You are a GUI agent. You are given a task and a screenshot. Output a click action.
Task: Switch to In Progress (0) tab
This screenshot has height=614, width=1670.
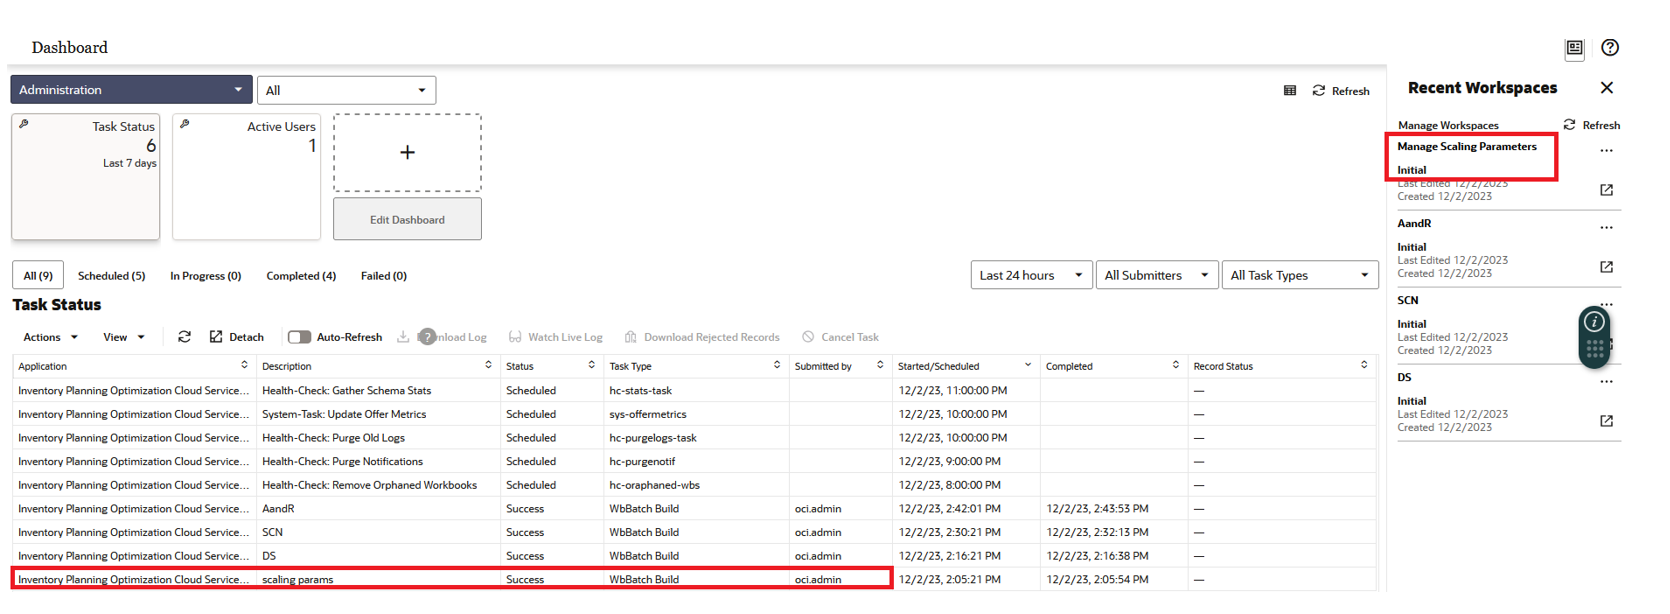point(205,276)
